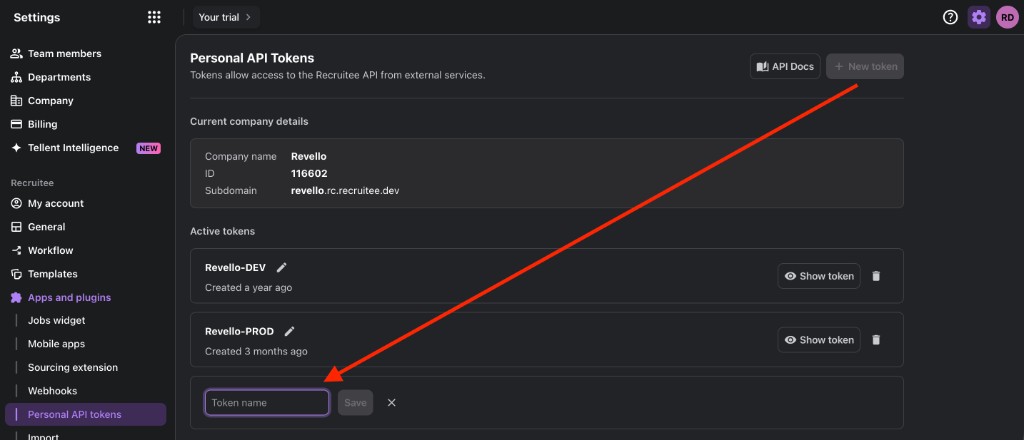Expand the Your trial breadcrumb
This screenshot has height=440, width=1024.
[226, 18]
